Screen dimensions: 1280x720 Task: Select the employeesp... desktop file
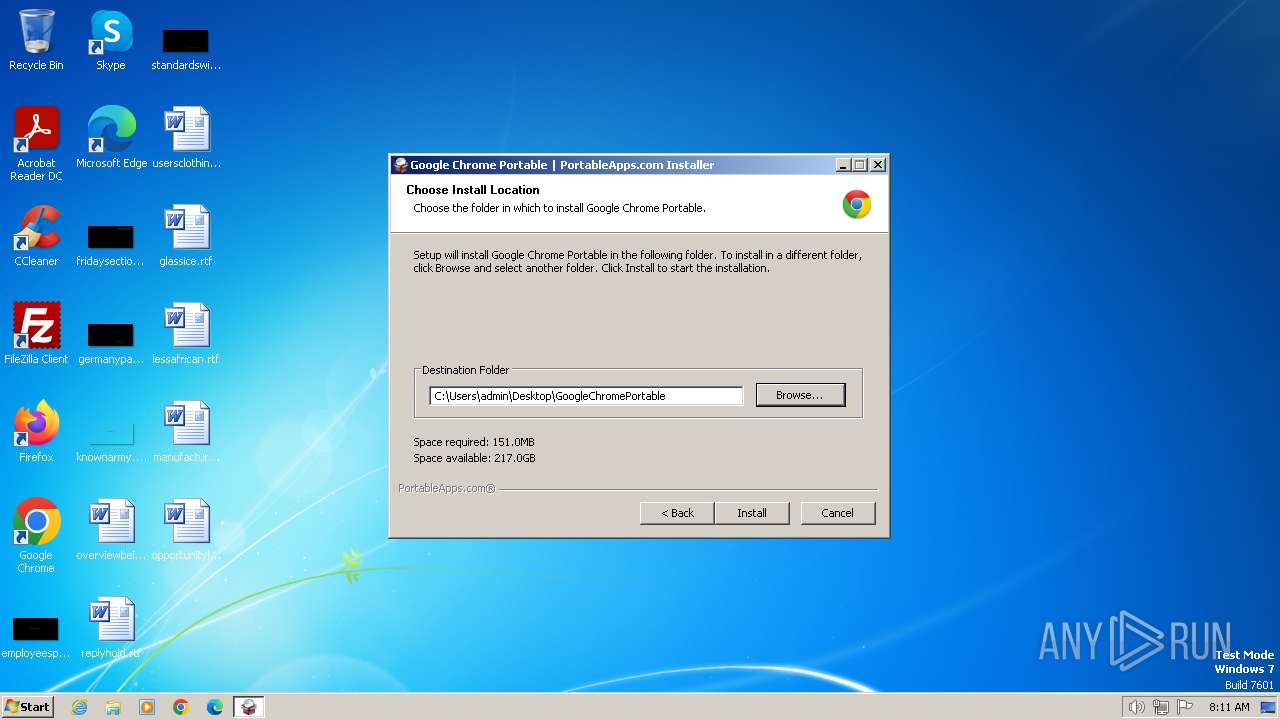(x=36, y=636)
